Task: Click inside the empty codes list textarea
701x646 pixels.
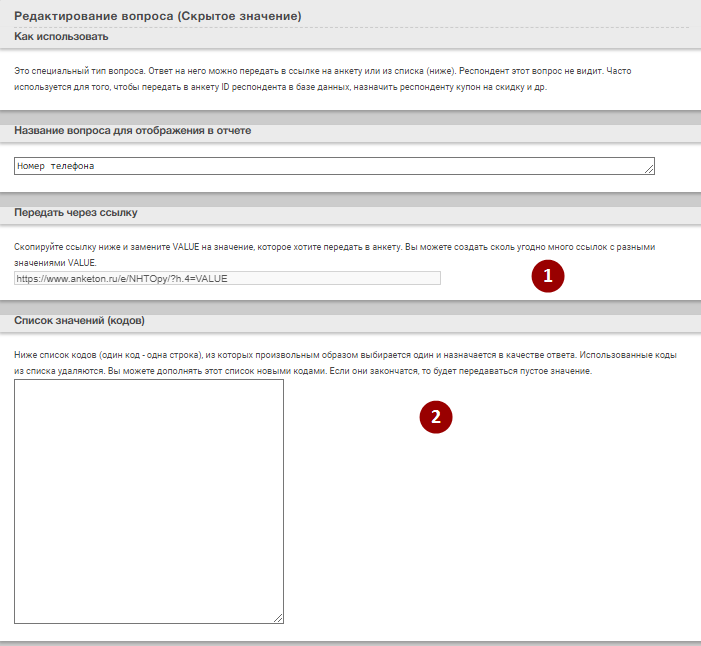Action: pyautogui.click(x=148, y=500)
